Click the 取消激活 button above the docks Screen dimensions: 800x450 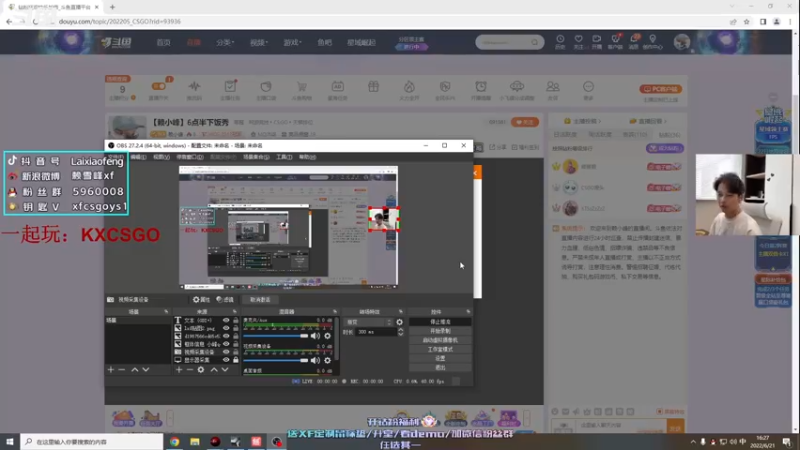pyautogui.click(x=260, y=299)
